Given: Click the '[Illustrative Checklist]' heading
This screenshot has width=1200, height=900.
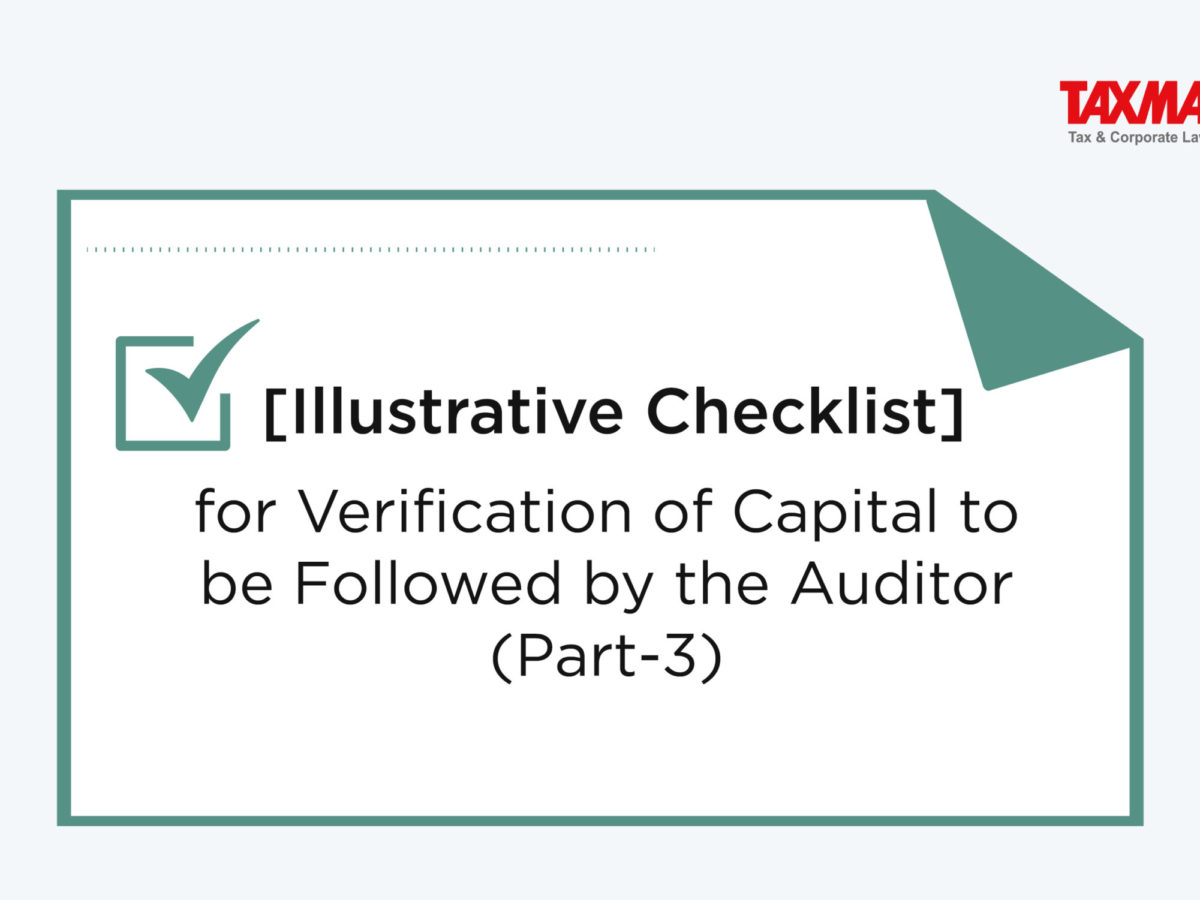Looking at the screenshot, I should pos(613,412).
